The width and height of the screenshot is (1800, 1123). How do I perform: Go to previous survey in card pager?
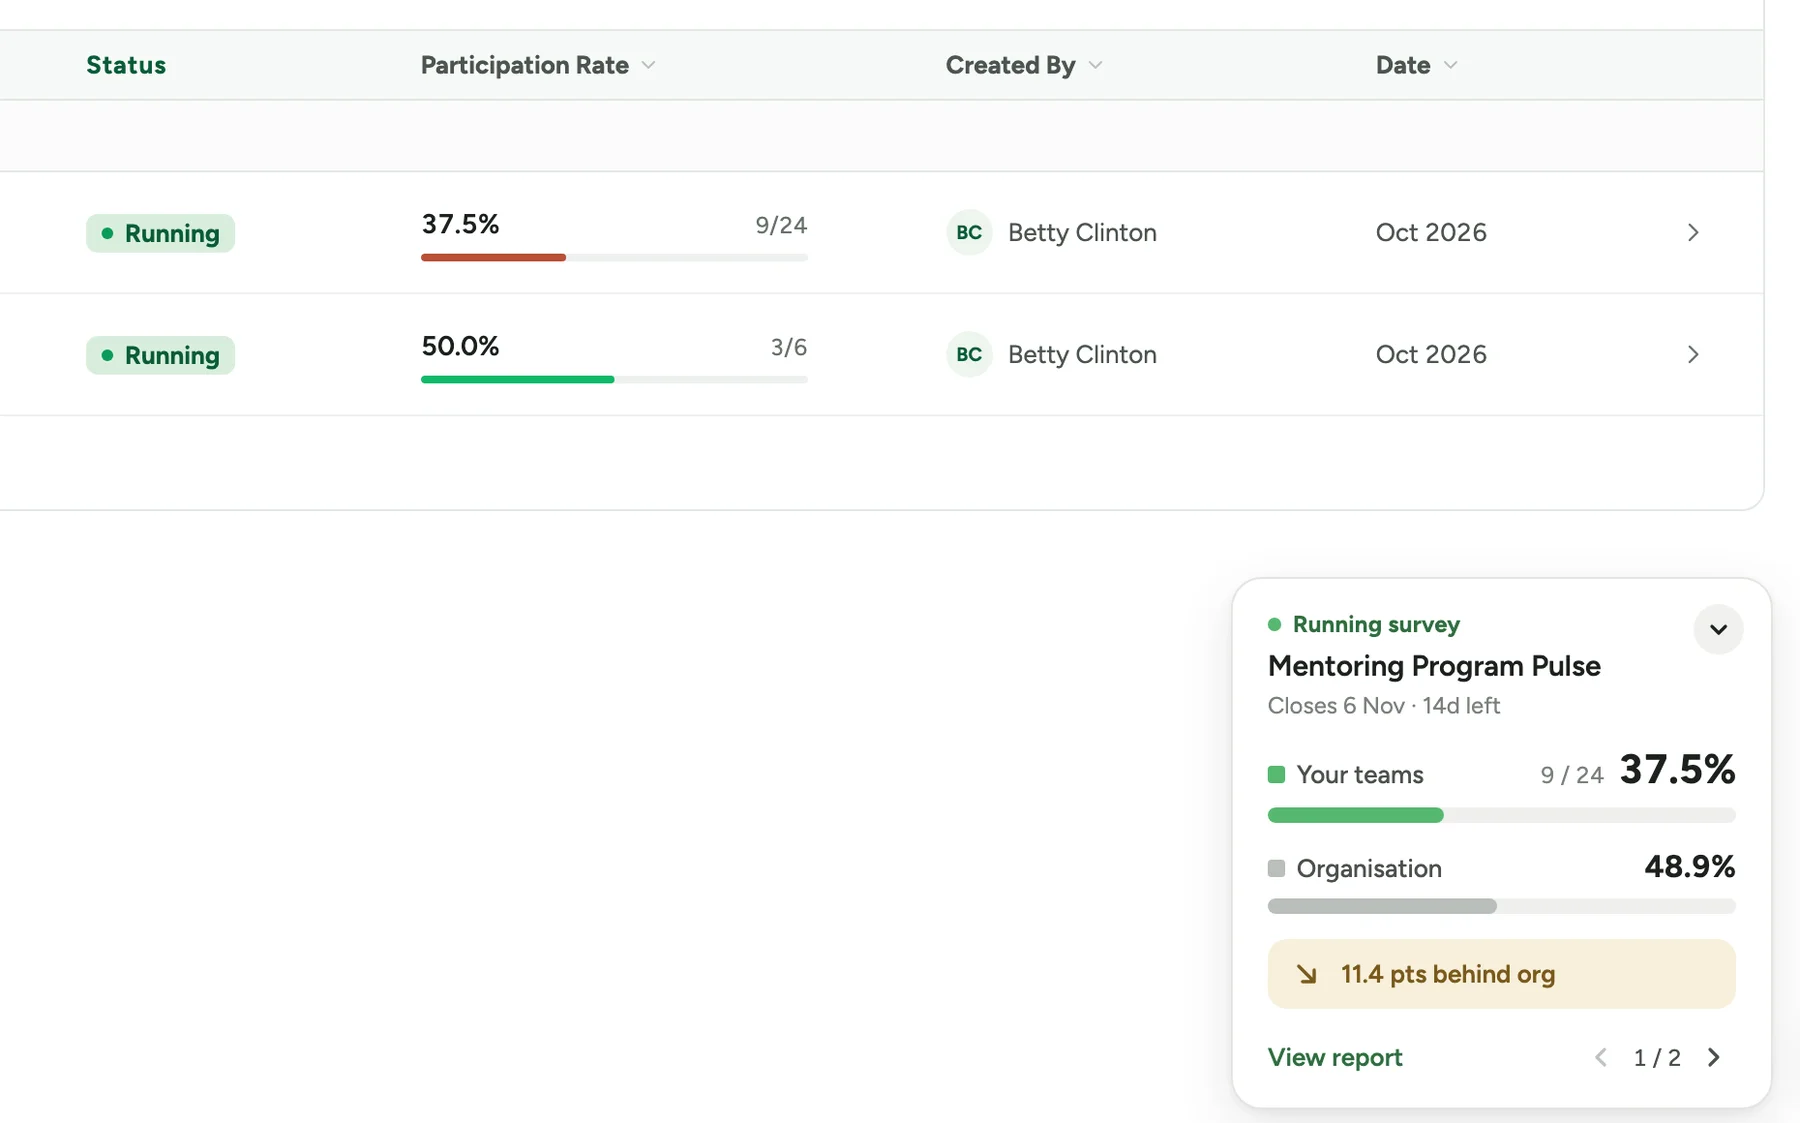pyautogui.click(x=1601, y=1058)
